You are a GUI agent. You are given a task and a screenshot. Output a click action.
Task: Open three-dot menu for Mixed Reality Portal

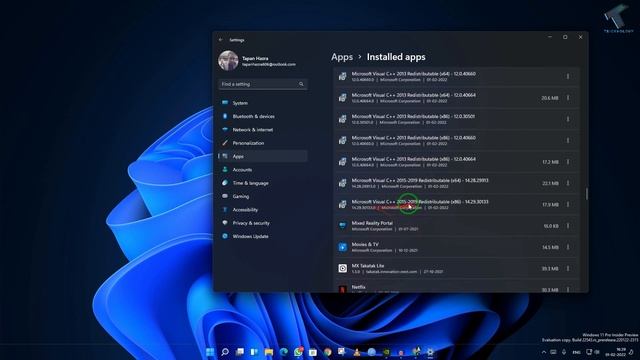[568, 226]
